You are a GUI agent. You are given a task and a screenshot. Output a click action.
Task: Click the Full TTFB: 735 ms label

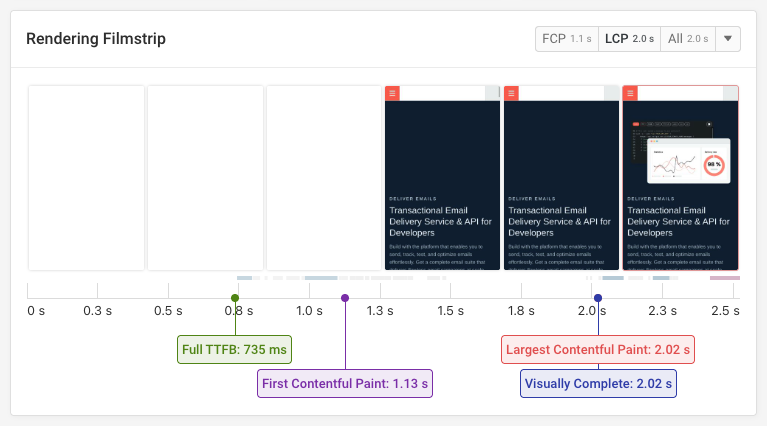tap(235, 350)
